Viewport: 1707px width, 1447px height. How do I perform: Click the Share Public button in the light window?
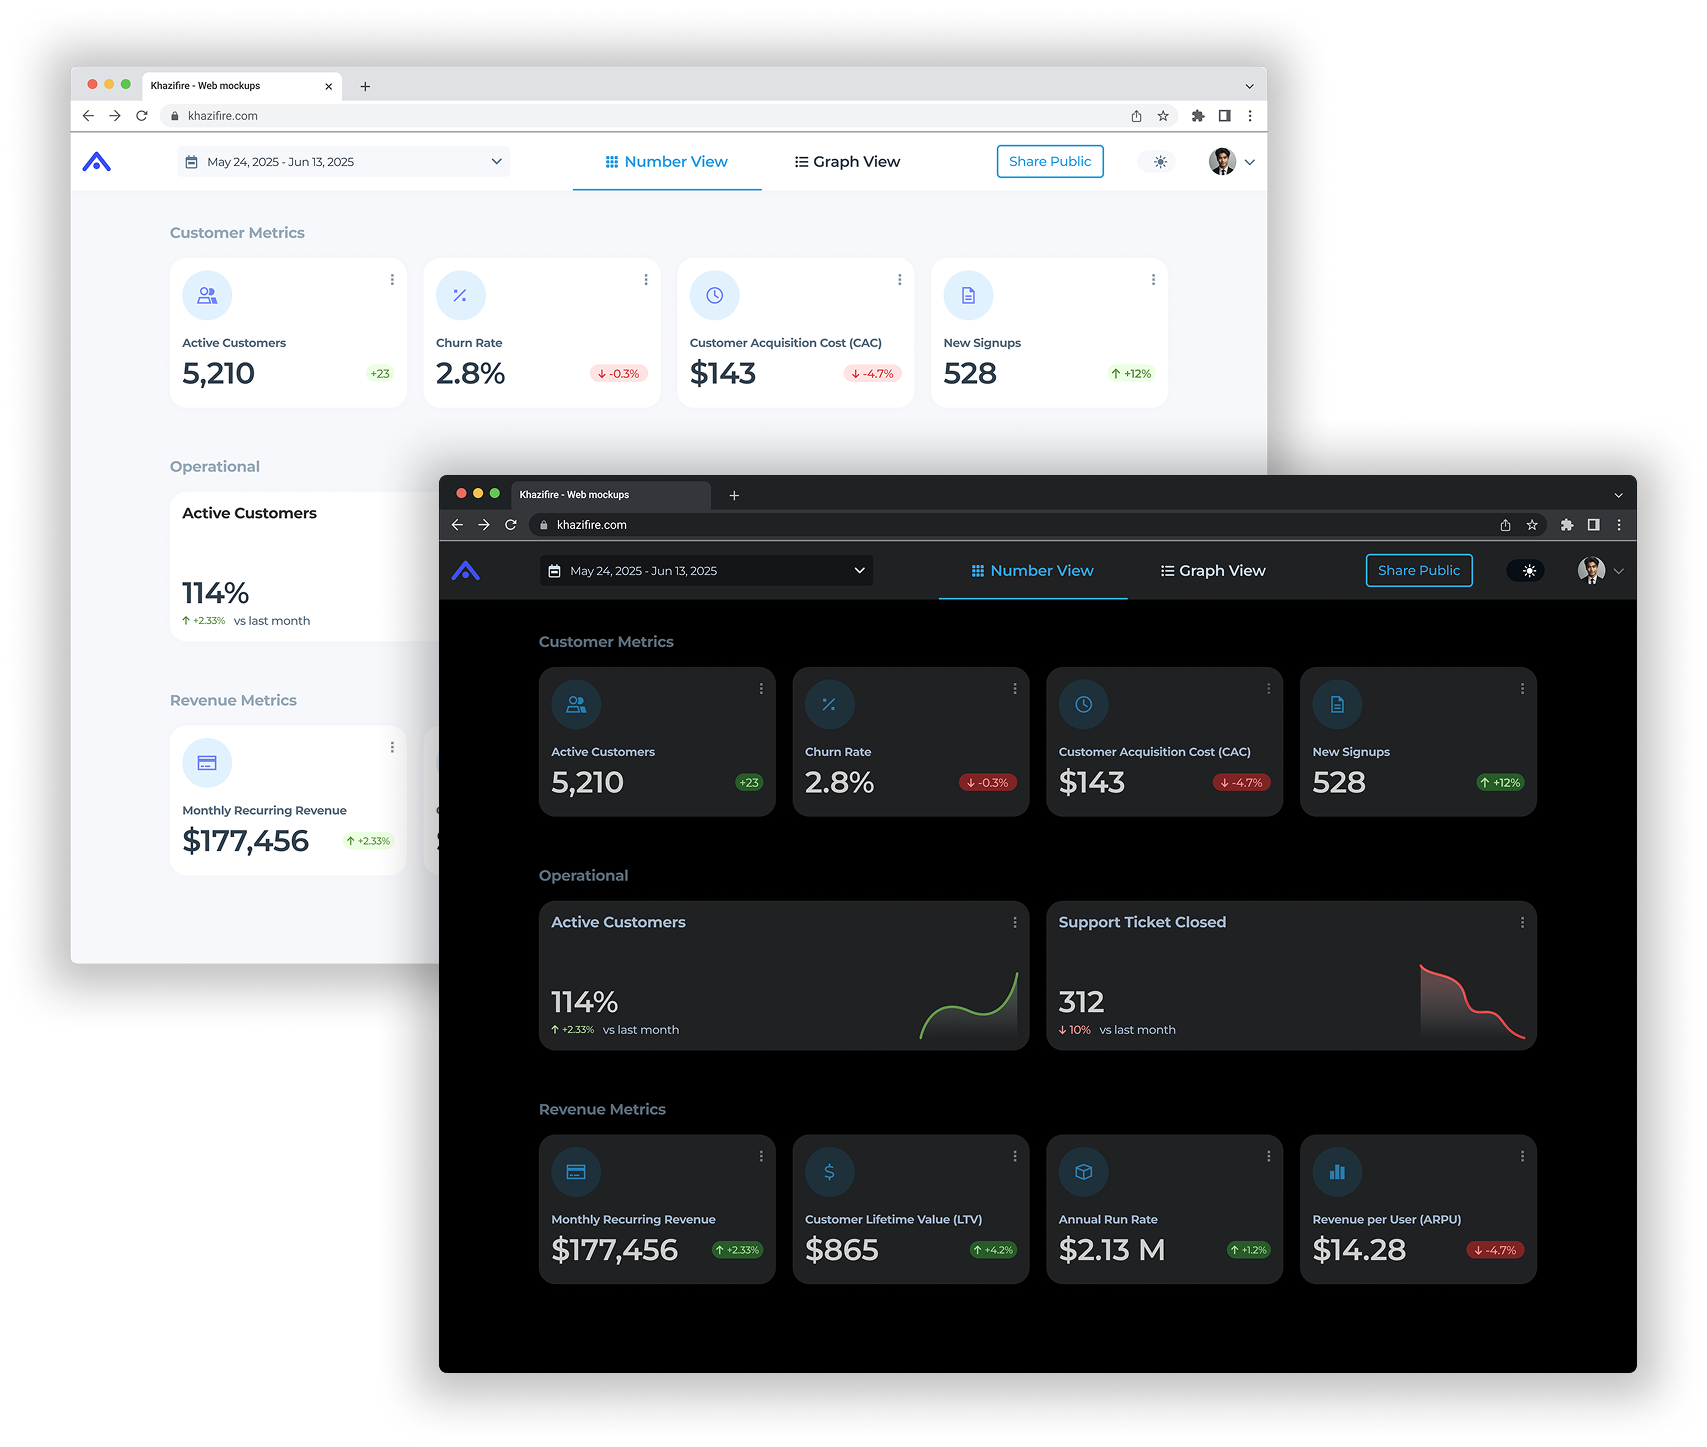(x=1050, y=162)
